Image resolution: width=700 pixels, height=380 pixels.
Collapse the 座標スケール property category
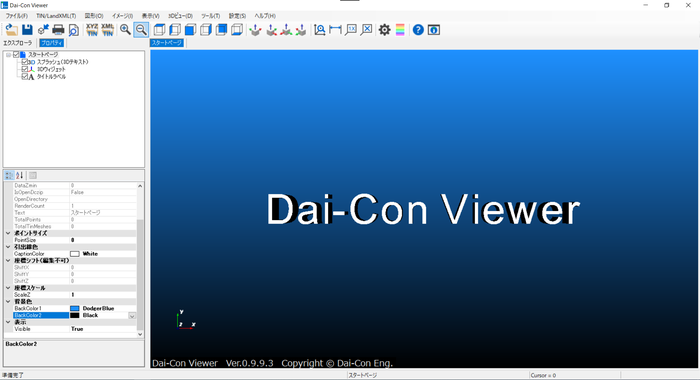8,288
